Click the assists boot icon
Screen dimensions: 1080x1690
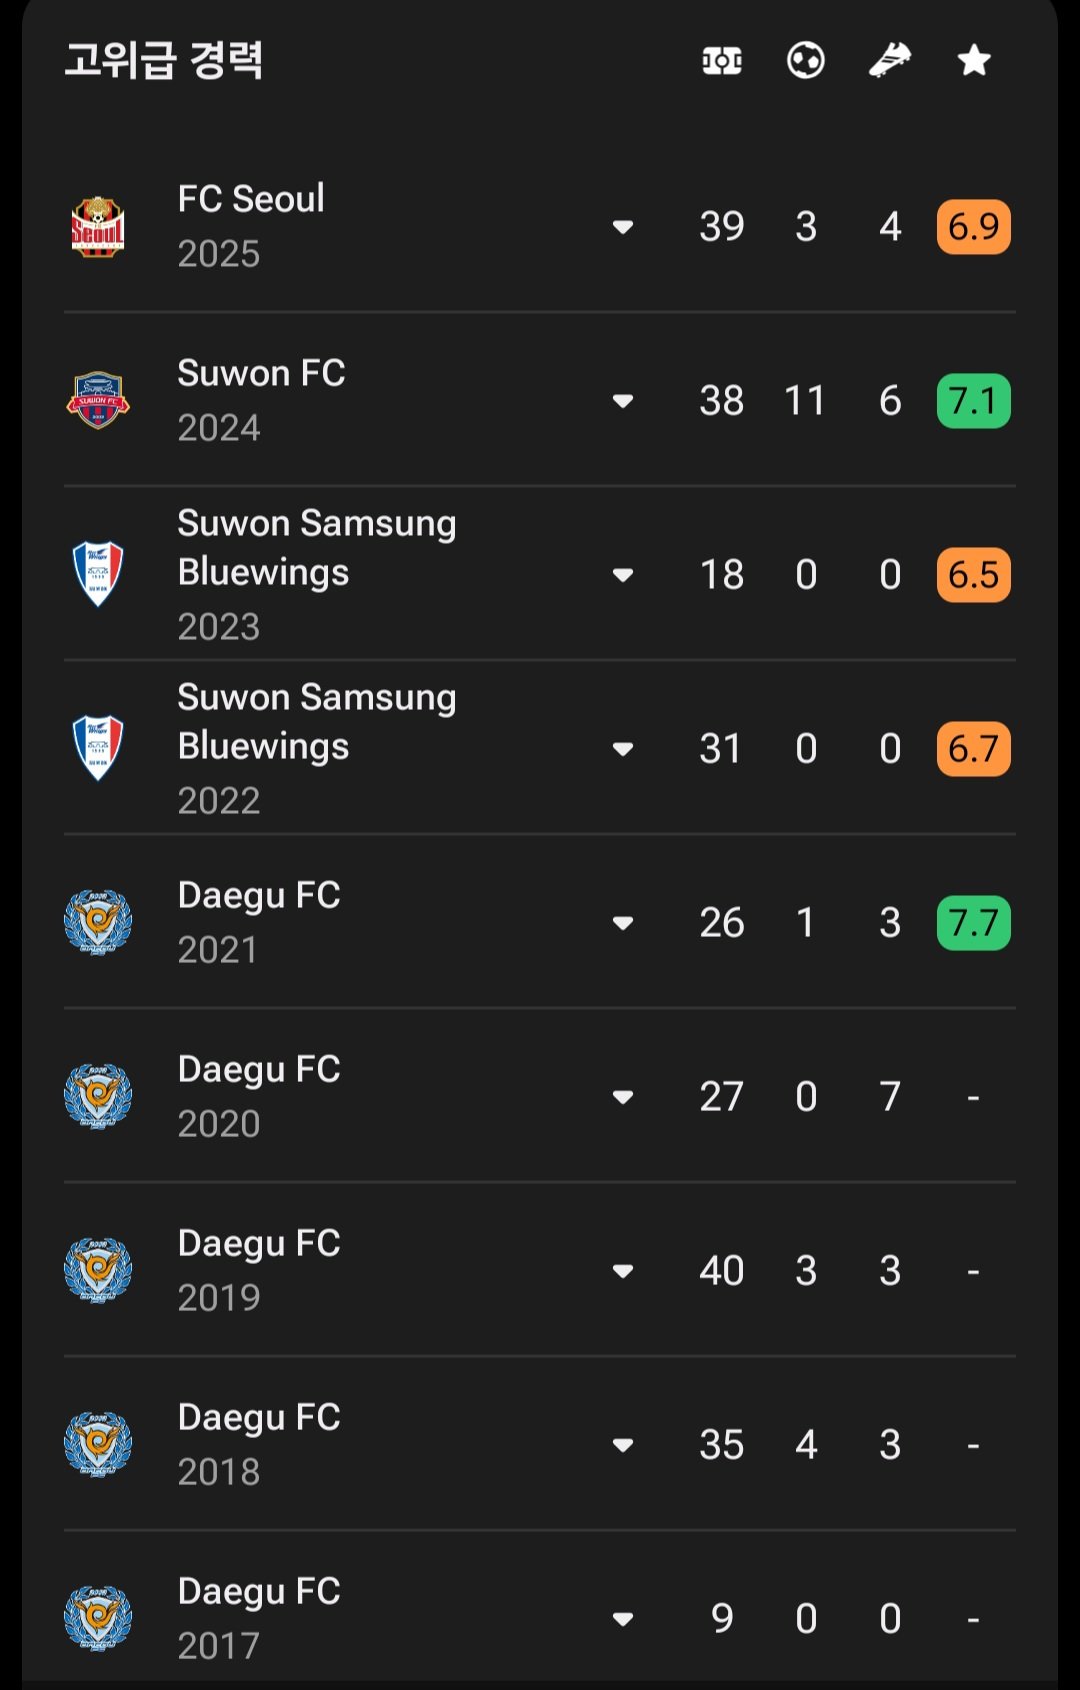[890, 61]
